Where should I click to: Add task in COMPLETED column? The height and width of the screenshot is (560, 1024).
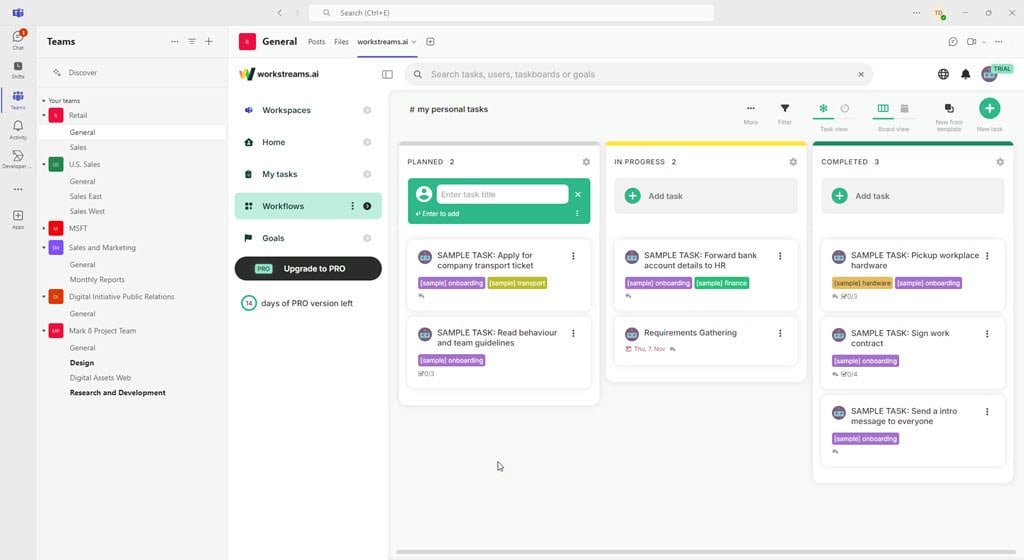913,196
